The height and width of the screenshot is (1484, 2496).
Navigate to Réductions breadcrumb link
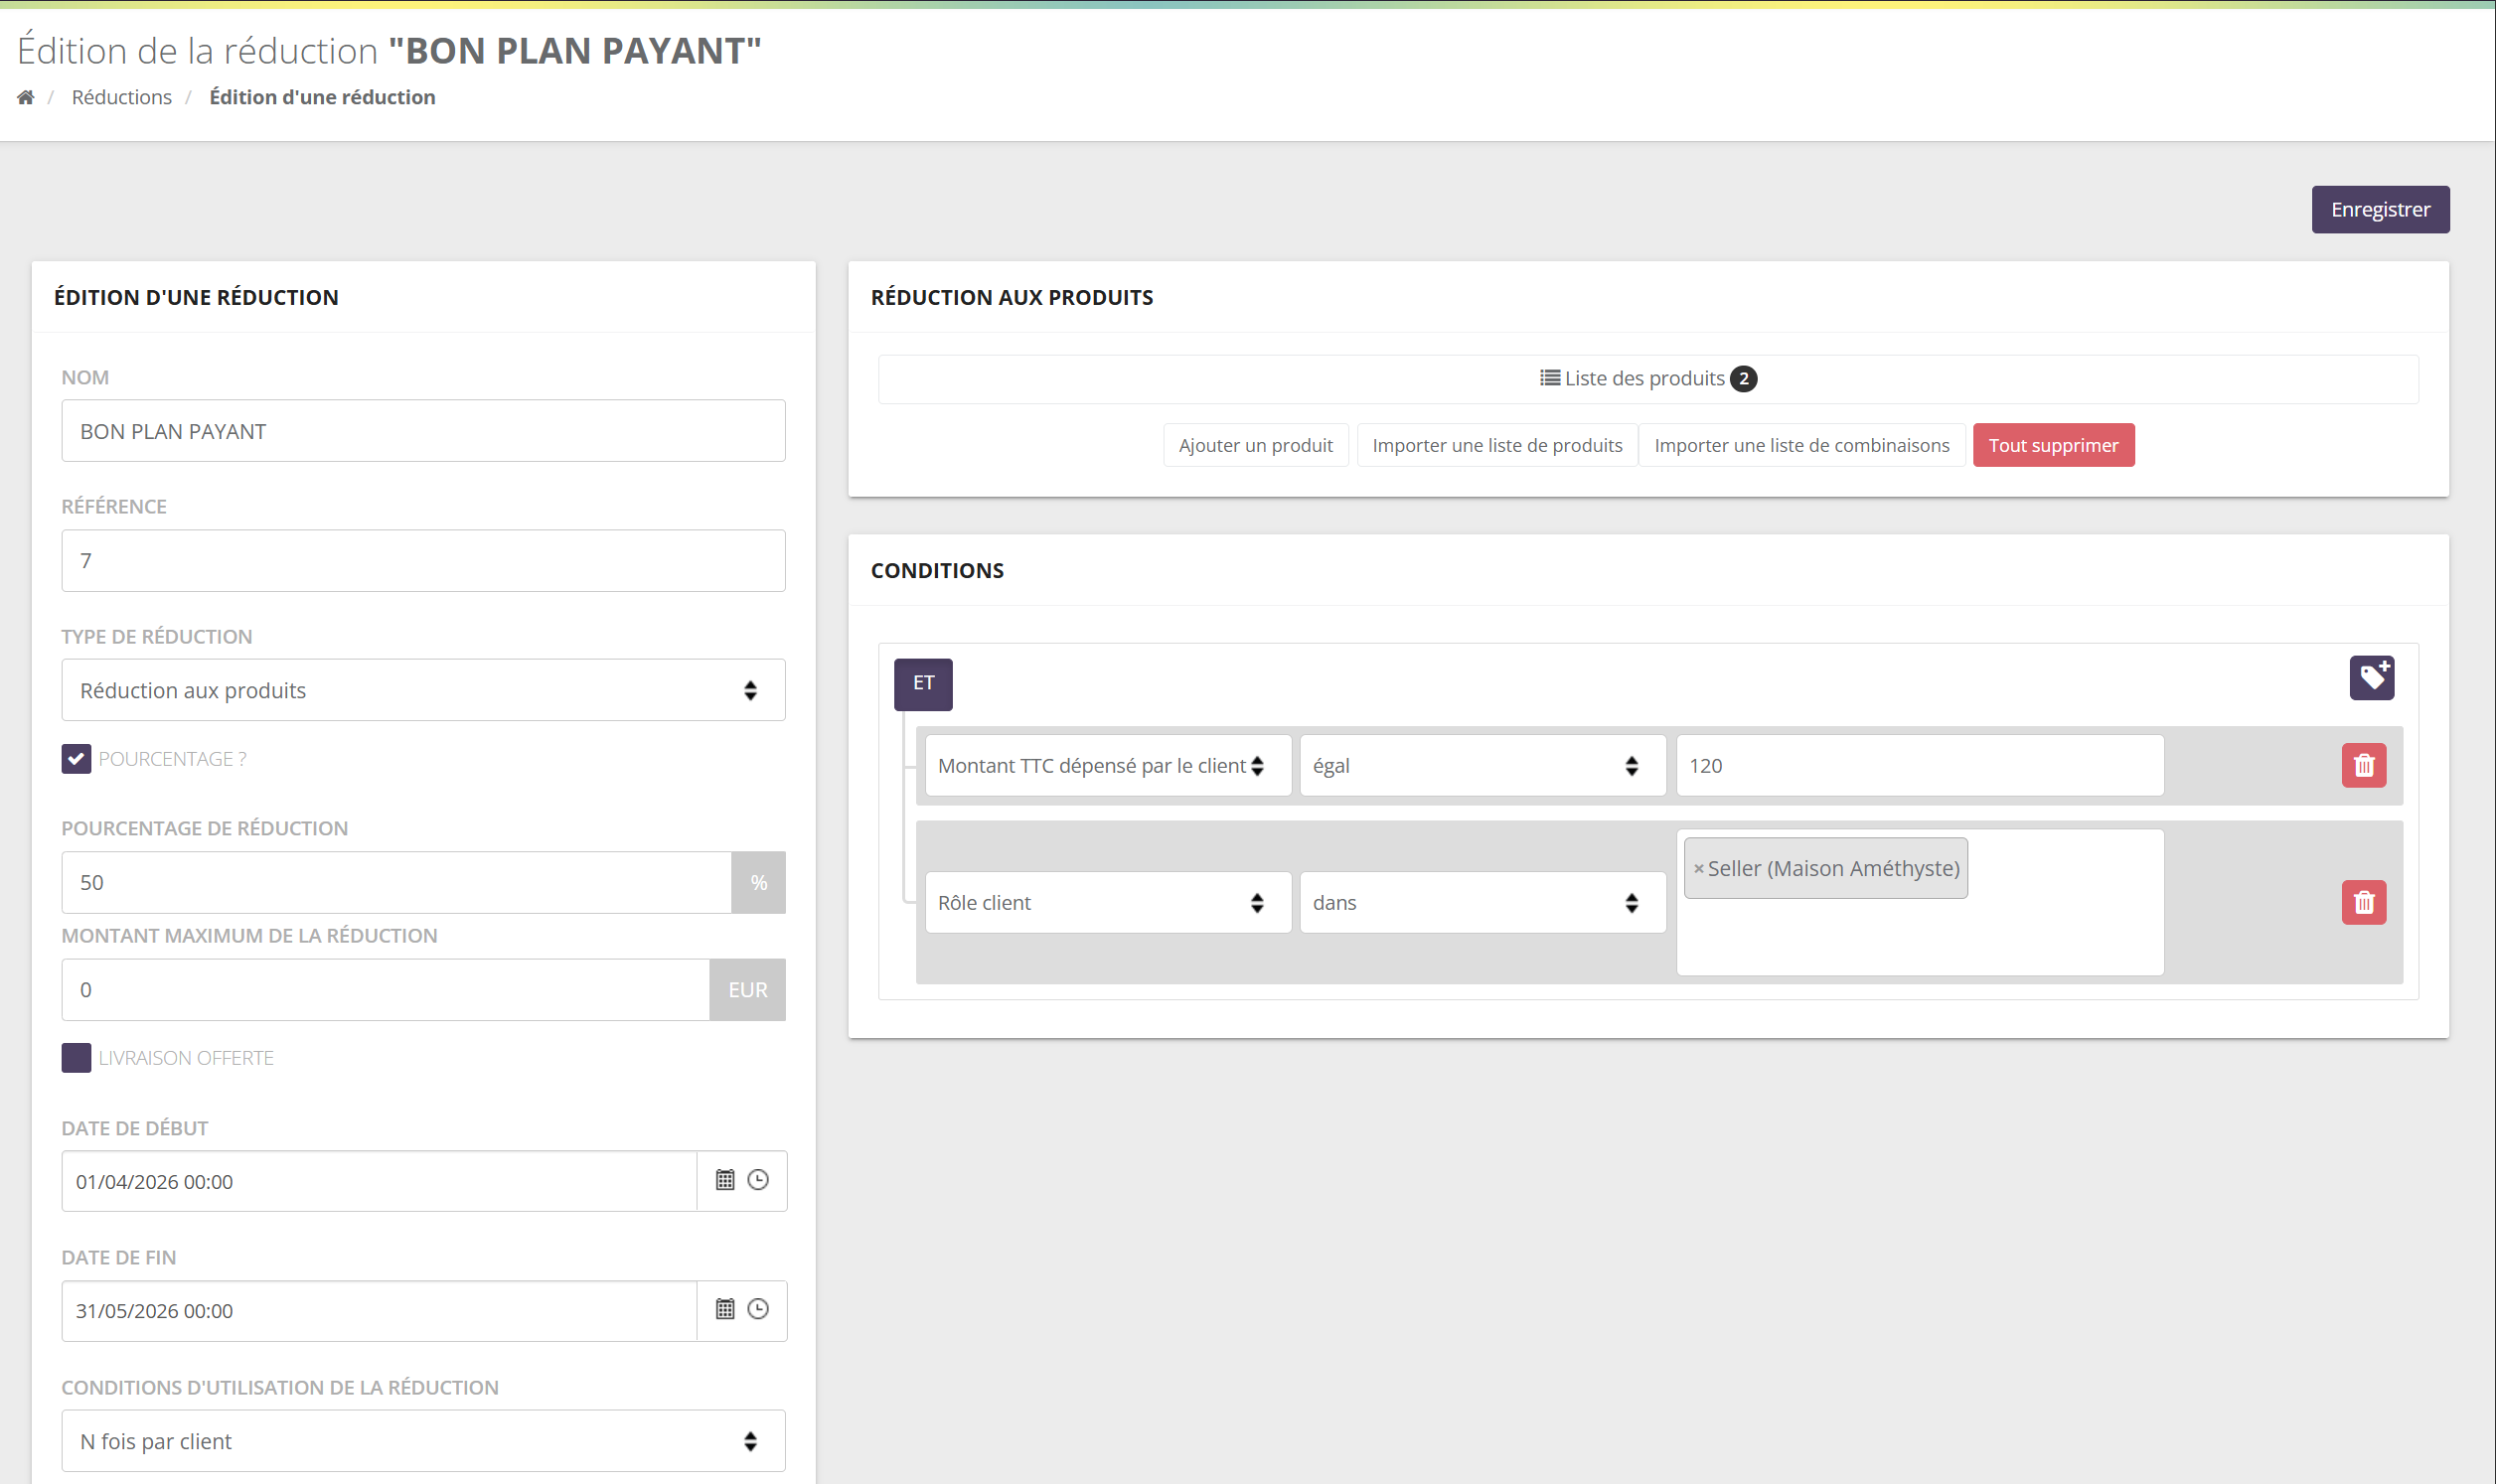(122, 97)
